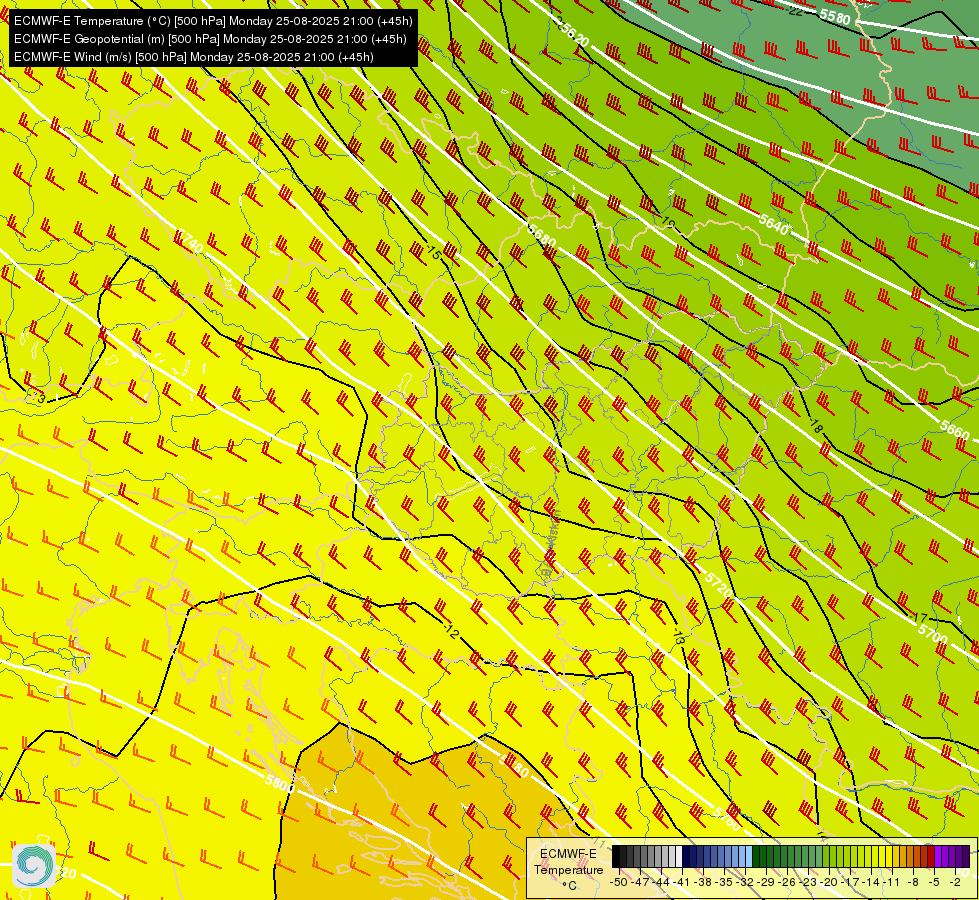Select the ECMWF-E Geopotential title line
Viewport: 979px width, 900px height.
click(x=210, y=39)
